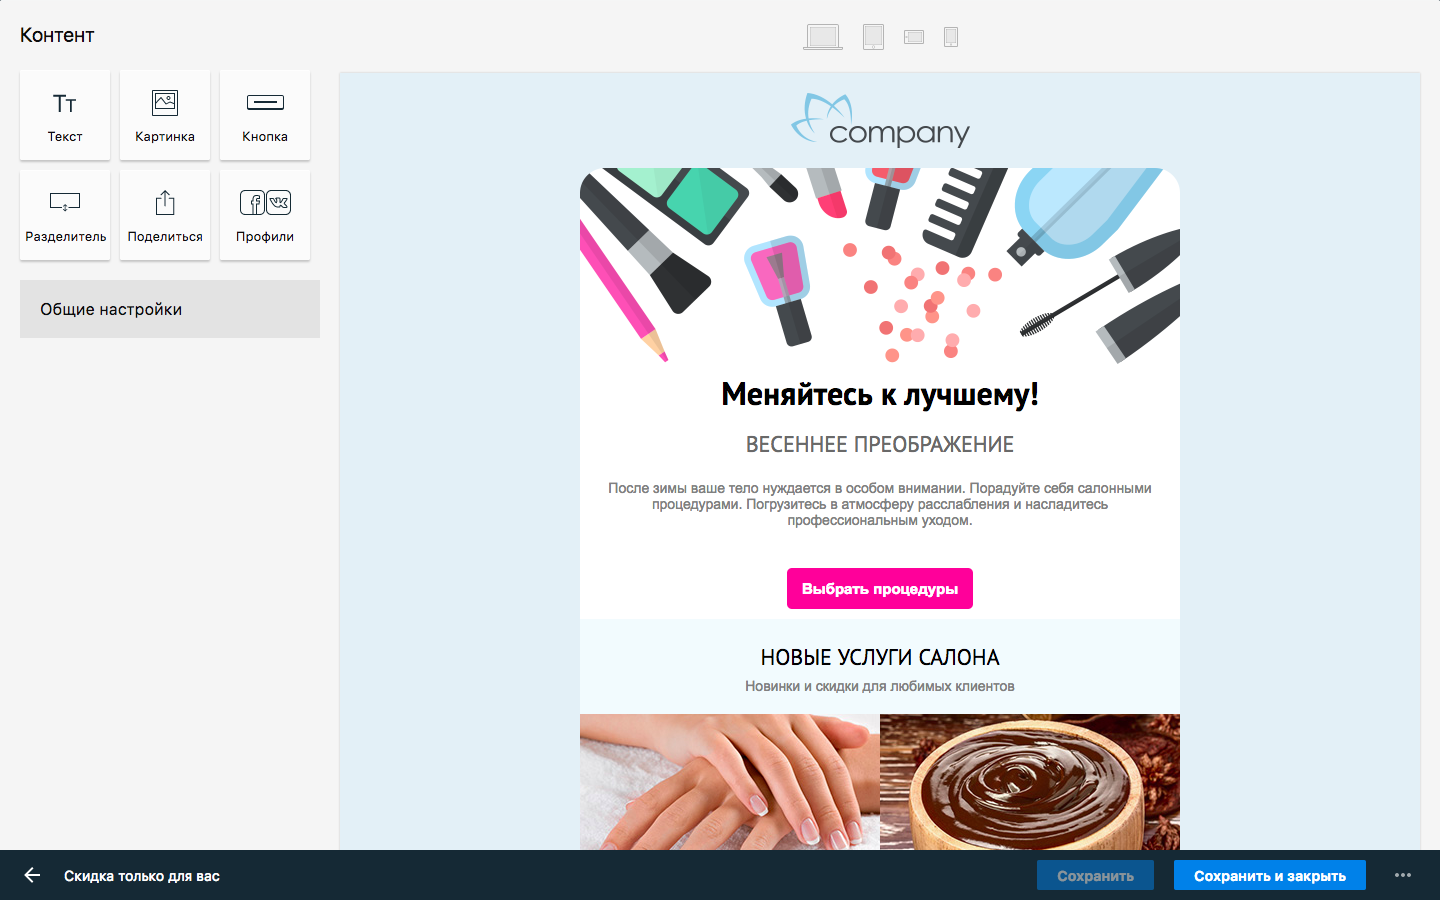Expand Общие настройки section

[170, 309]
